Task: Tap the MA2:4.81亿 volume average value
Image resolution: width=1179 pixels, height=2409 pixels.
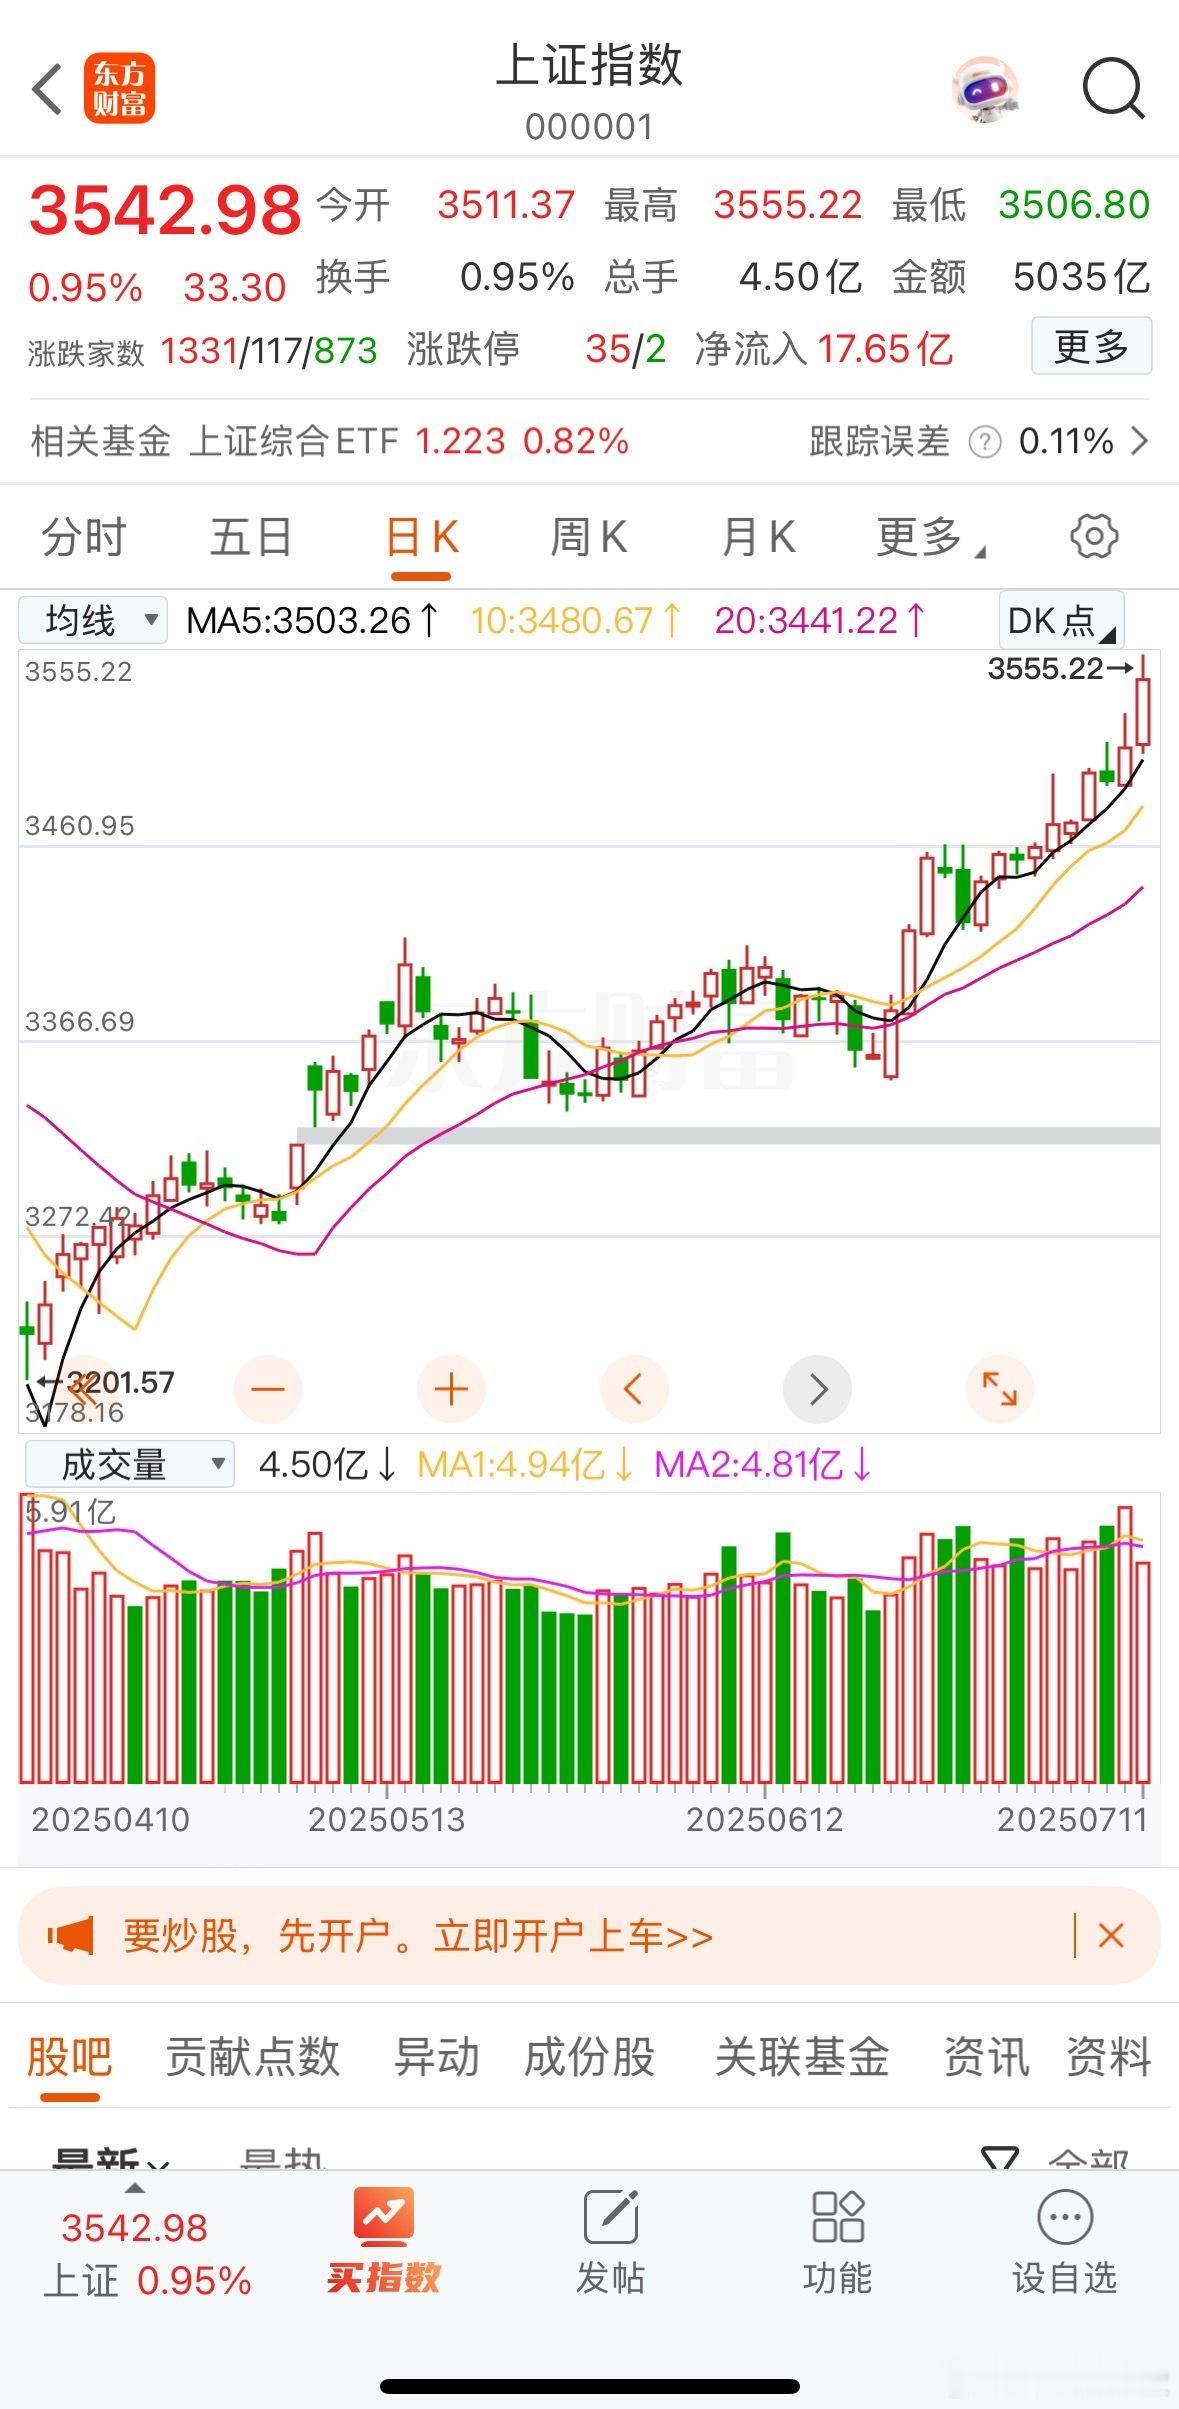Action: point(763,1464)
